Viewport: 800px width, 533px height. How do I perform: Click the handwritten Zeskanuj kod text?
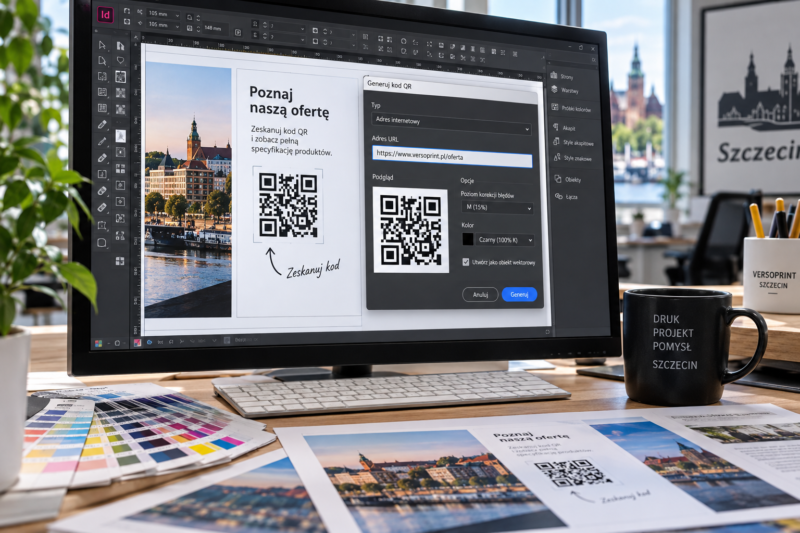(x=313, y=268)
